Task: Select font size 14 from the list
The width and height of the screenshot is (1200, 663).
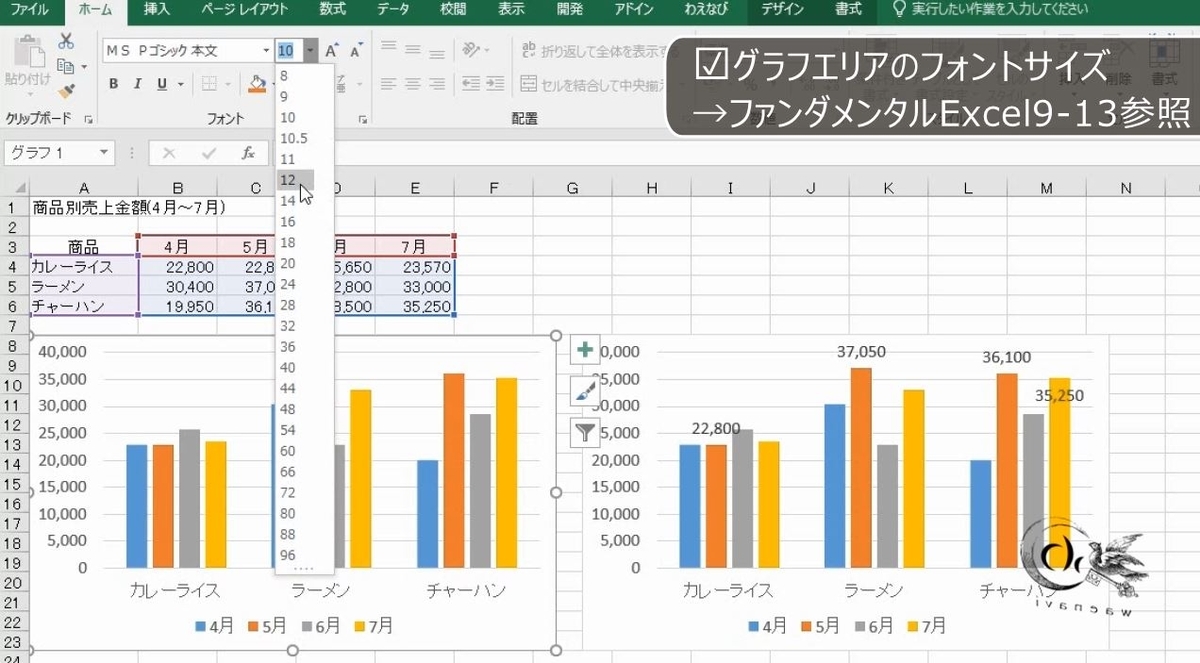Action: [x=289, y=201]
